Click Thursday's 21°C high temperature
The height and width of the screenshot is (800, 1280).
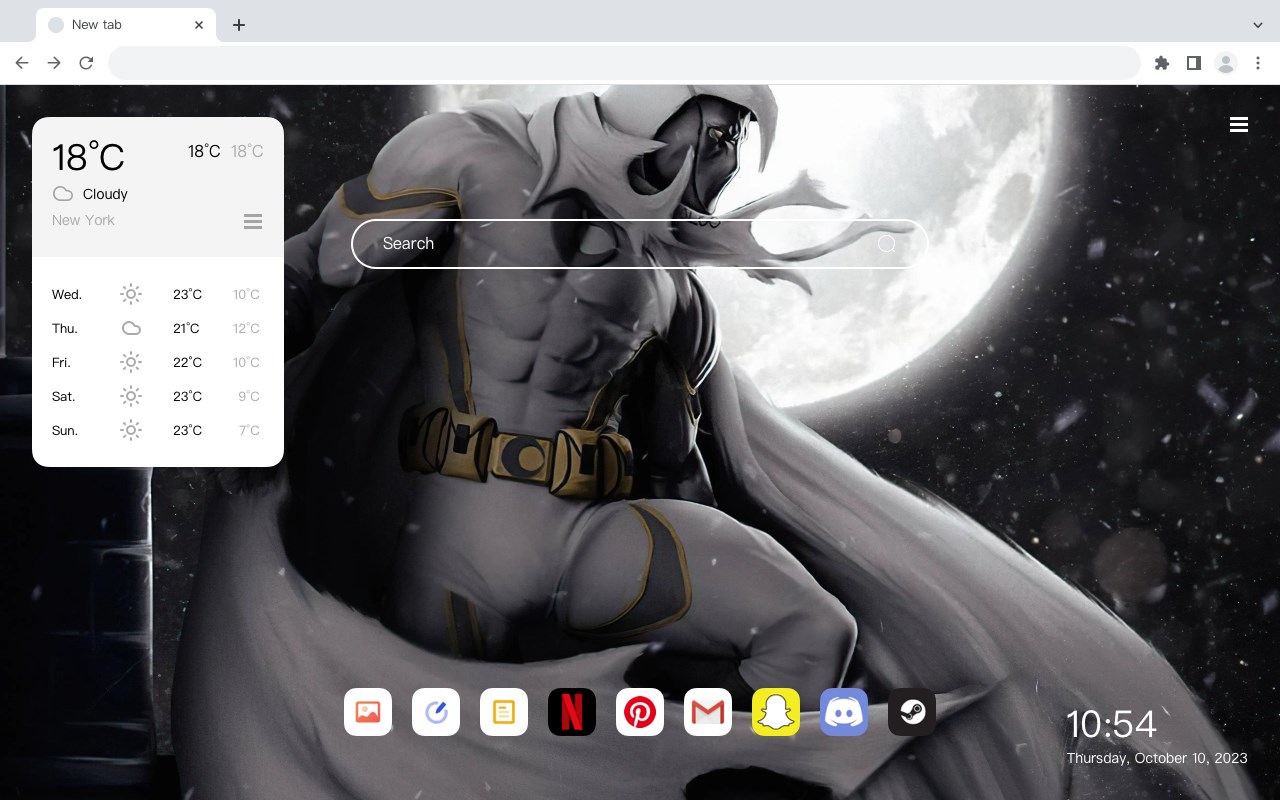(186, 328)
